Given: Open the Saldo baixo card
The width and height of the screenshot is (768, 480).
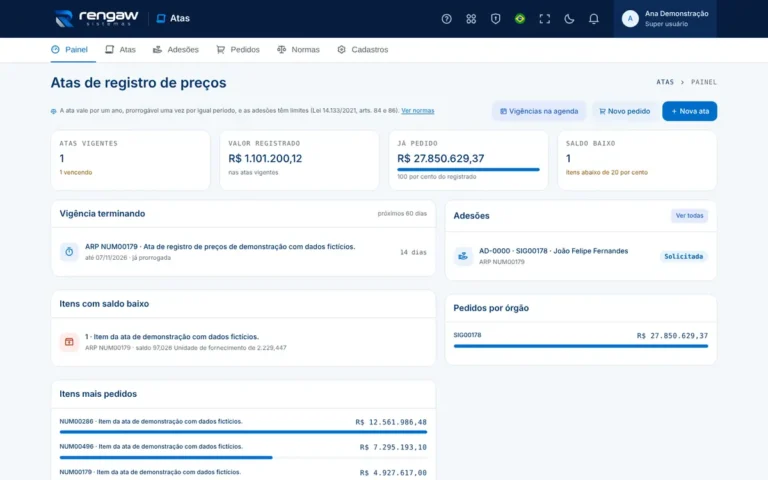Looking at the screenshot, I should [637, 160].
